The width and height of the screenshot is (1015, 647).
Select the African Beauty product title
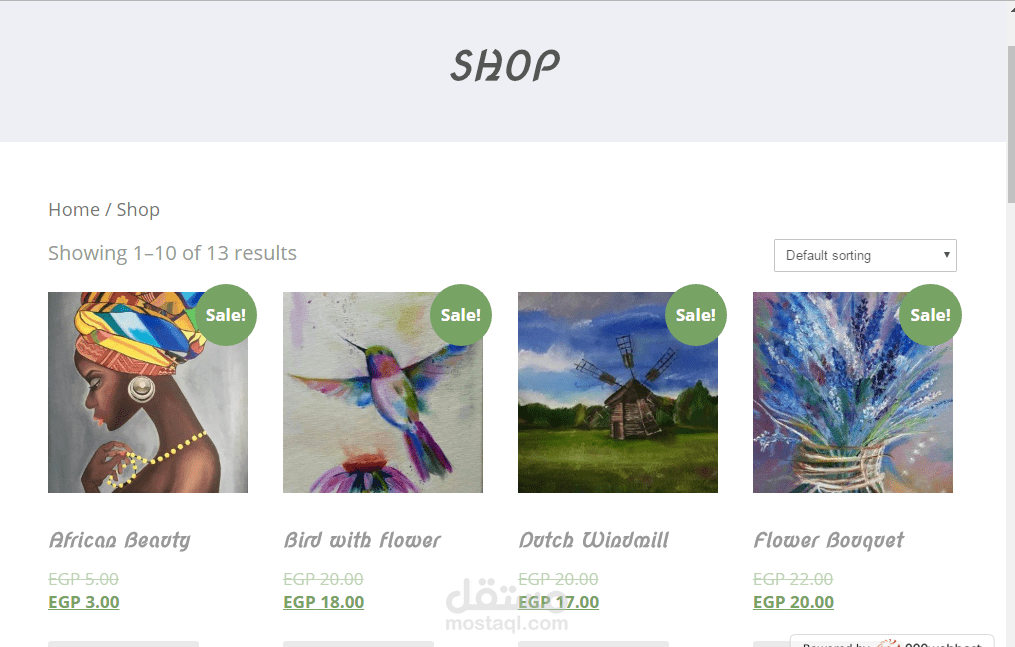pos(120,540)
